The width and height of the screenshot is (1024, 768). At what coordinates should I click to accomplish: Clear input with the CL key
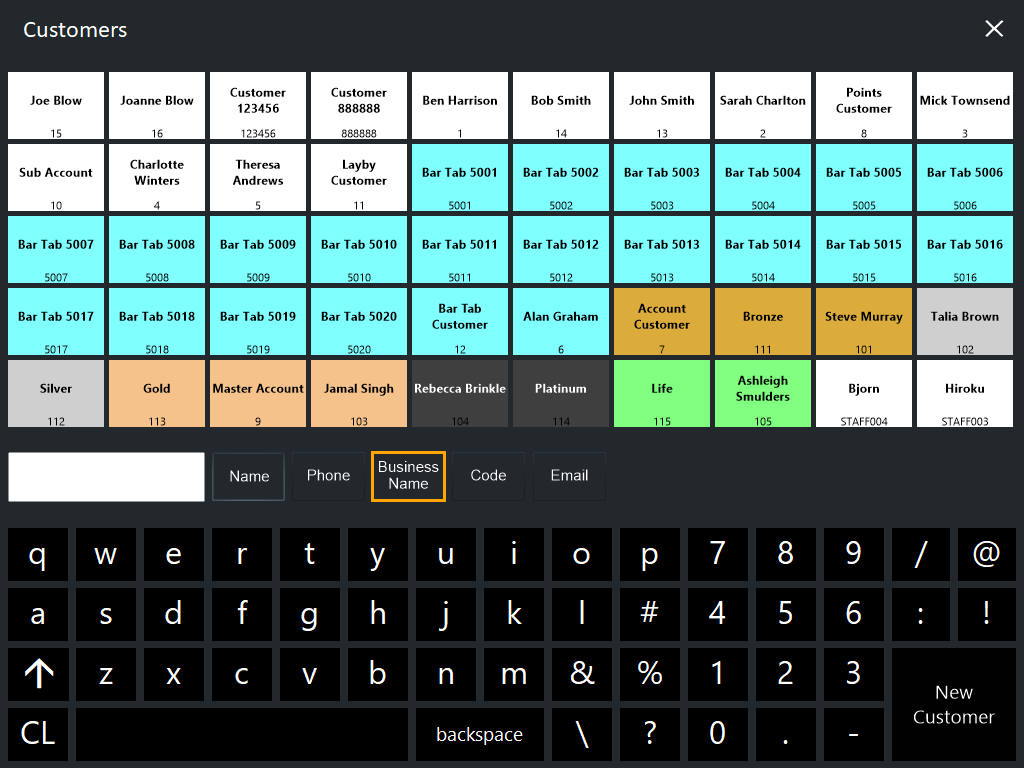(38, 734)
